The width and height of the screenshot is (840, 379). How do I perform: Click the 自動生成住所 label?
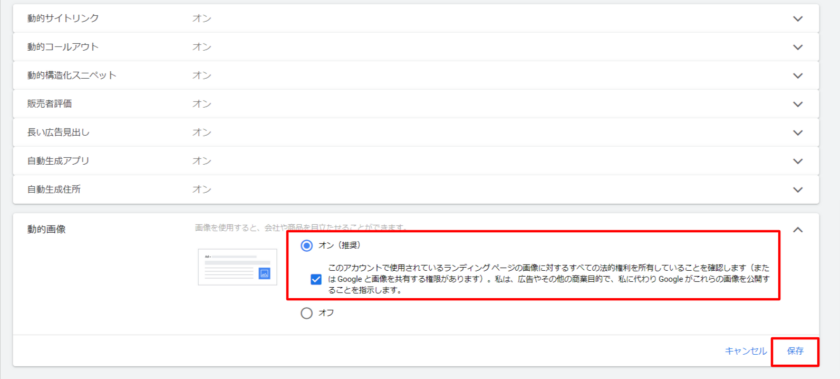pos(54,189)
